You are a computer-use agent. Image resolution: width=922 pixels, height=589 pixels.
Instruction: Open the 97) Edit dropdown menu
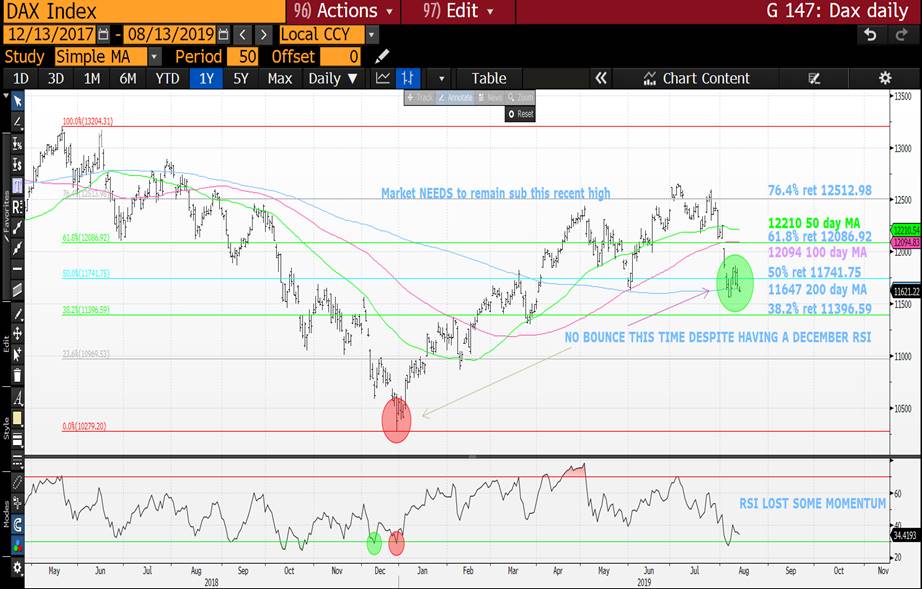click(x=458, y=11)
